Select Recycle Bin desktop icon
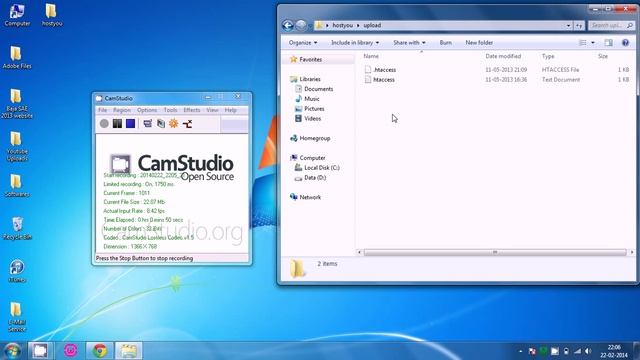The height and width of the screenshot is (360, 640). (17, 229)
